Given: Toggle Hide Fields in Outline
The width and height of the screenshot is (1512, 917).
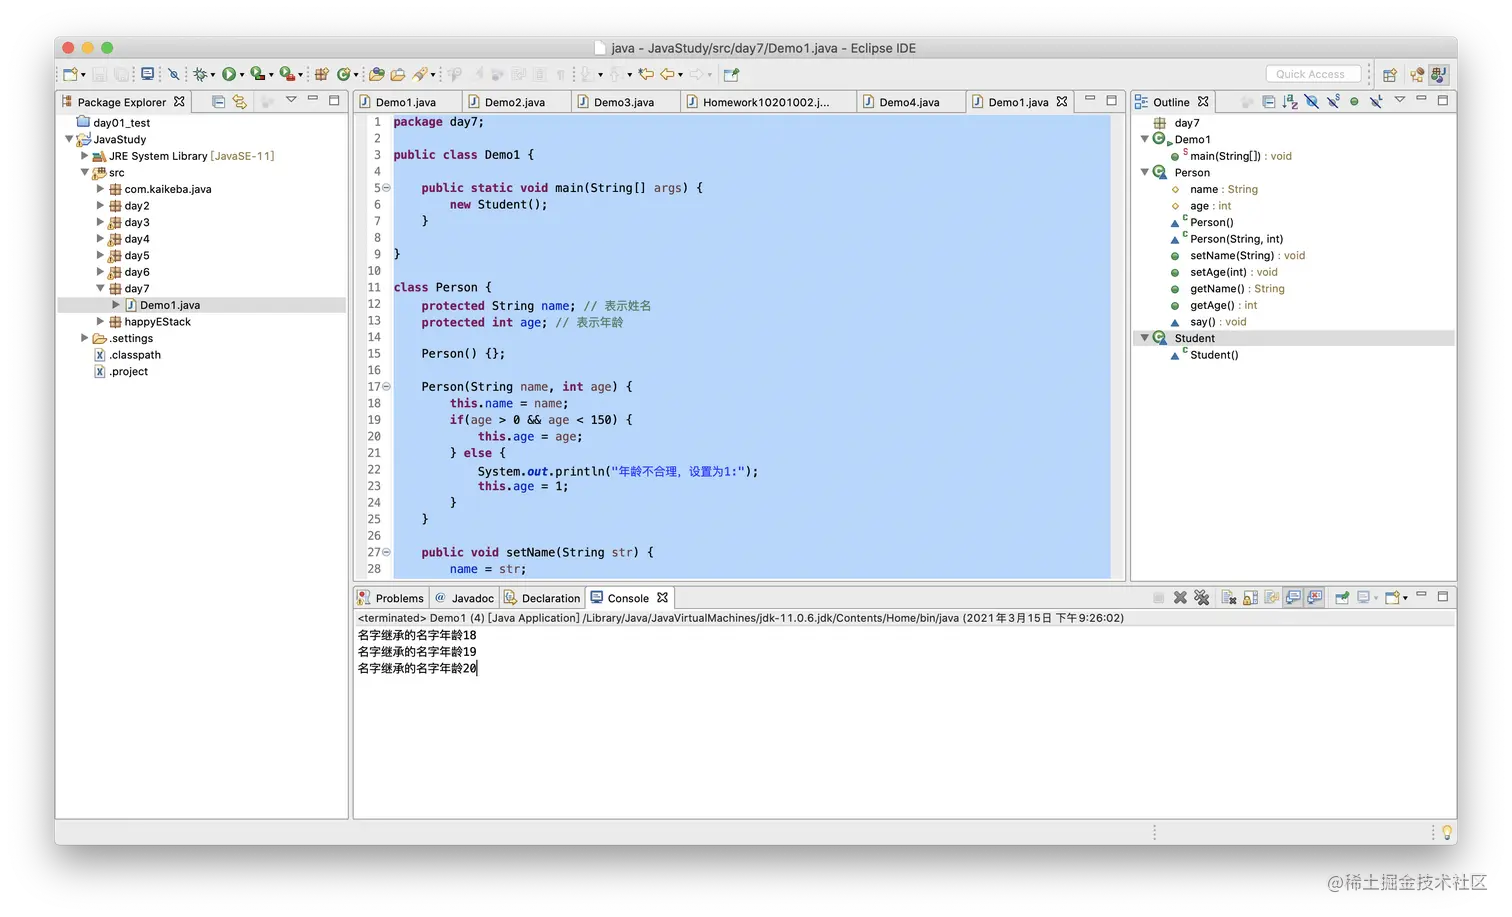Looking at the screenshot, I should point(1312,102).
